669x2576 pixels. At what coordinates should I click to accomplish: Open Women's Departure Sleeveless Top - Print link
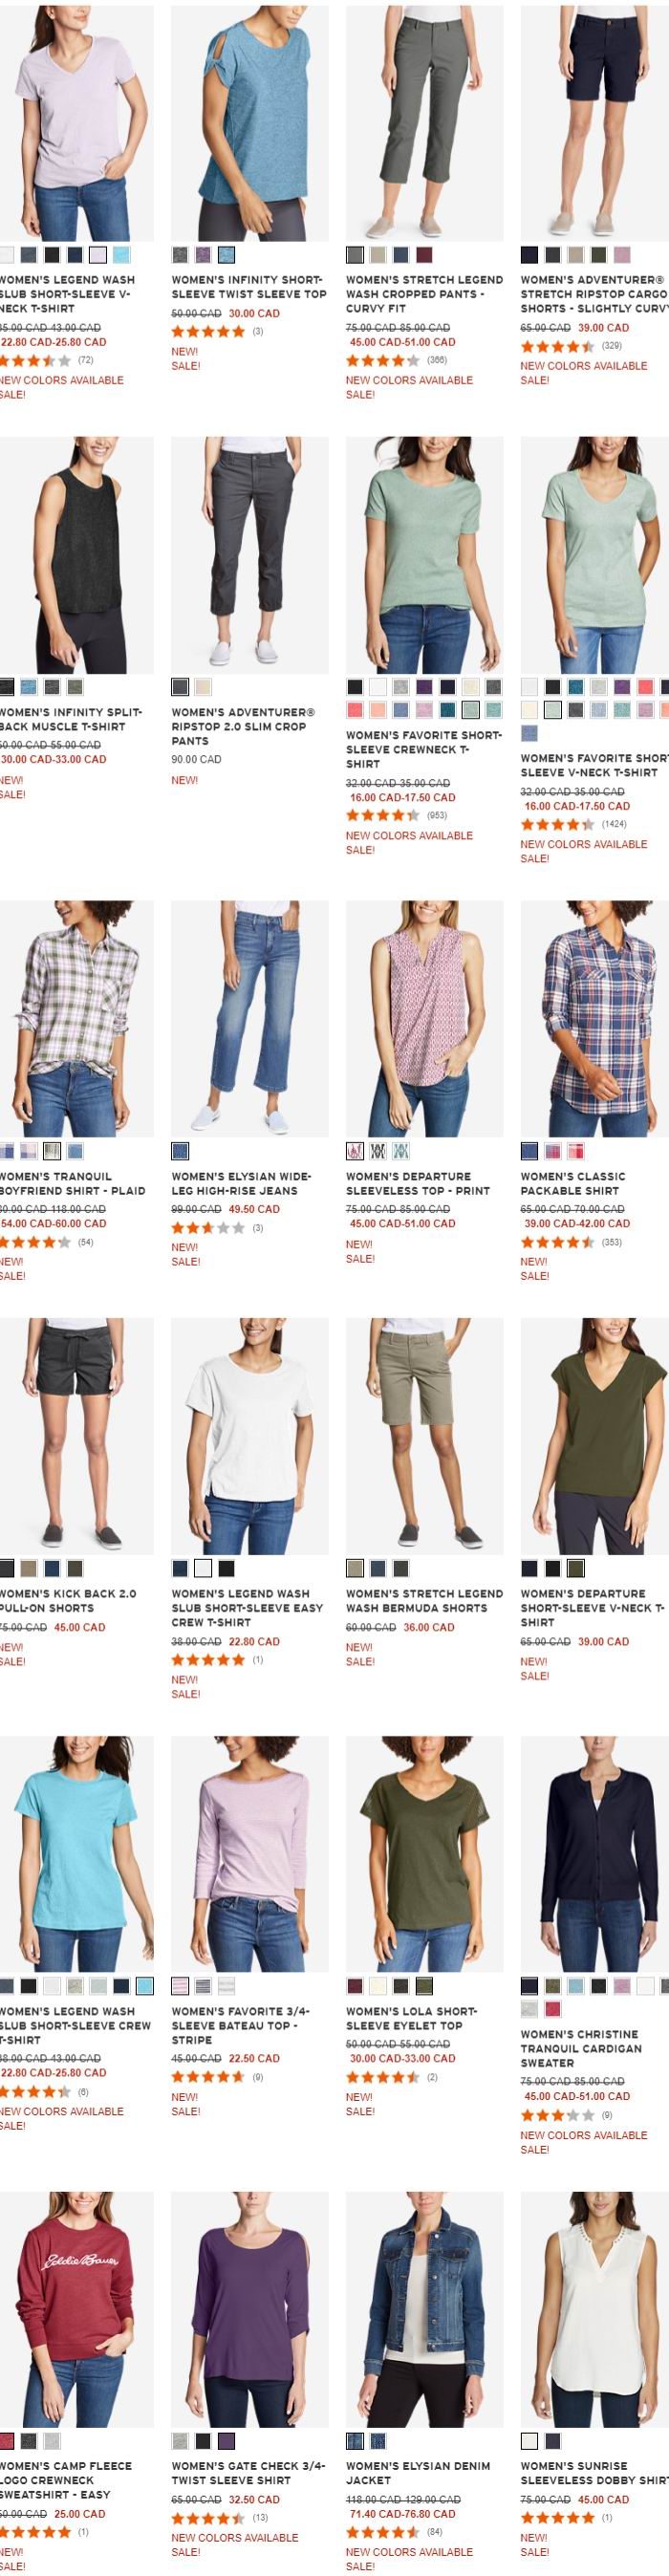(418, 1183)
